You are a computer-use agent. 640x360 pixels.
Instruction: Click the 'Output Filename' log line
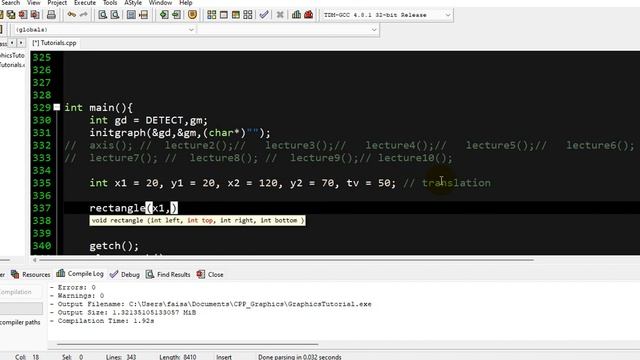point(211,304)
